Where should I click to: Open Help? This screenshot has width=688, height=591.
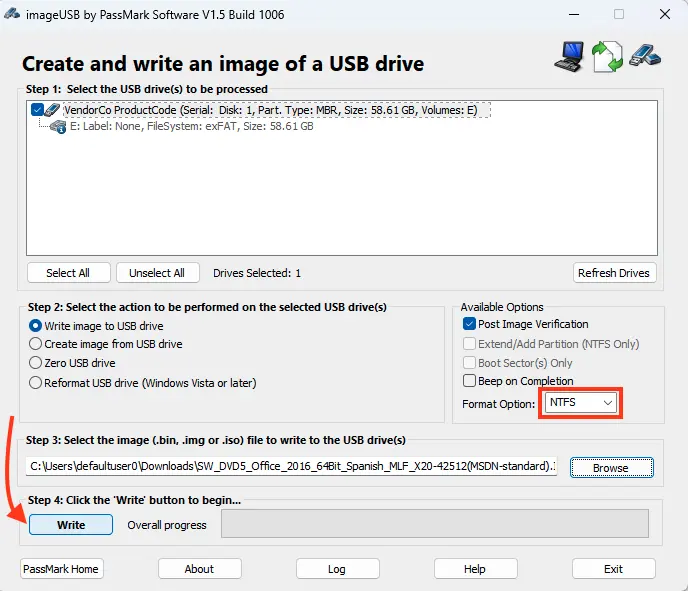point(475,569)
